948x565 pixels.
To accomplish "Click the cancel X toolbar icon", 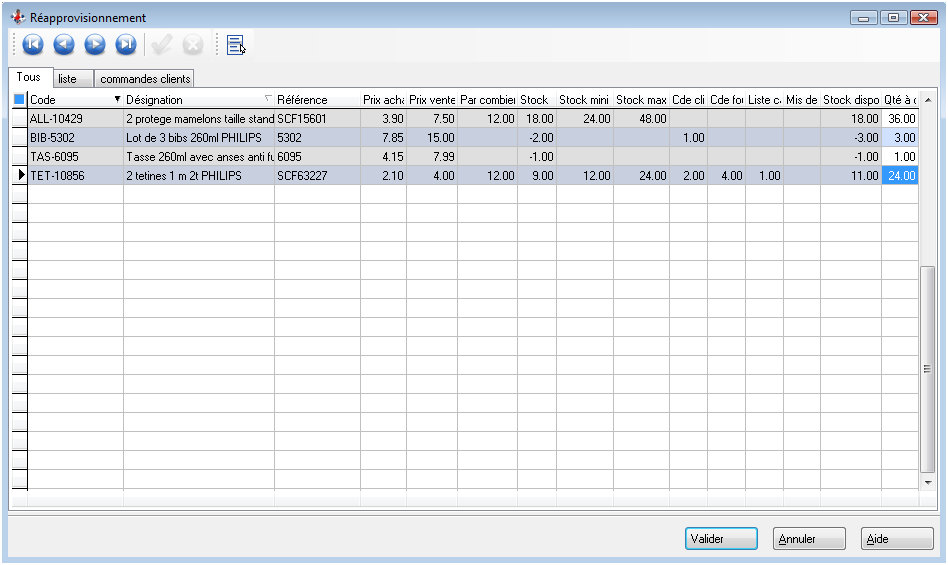I will (193, 44).
